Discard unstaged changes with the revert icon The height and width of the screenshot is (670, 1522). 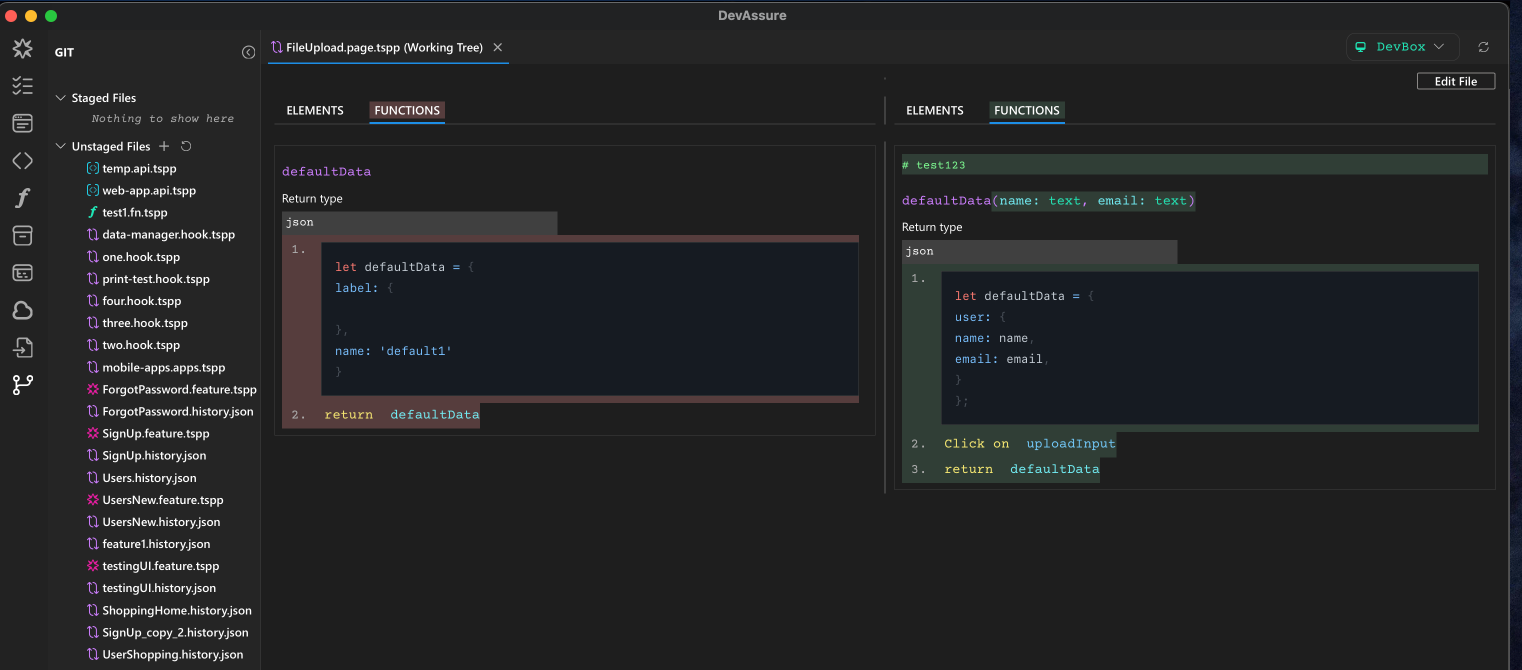click(186, 146)
